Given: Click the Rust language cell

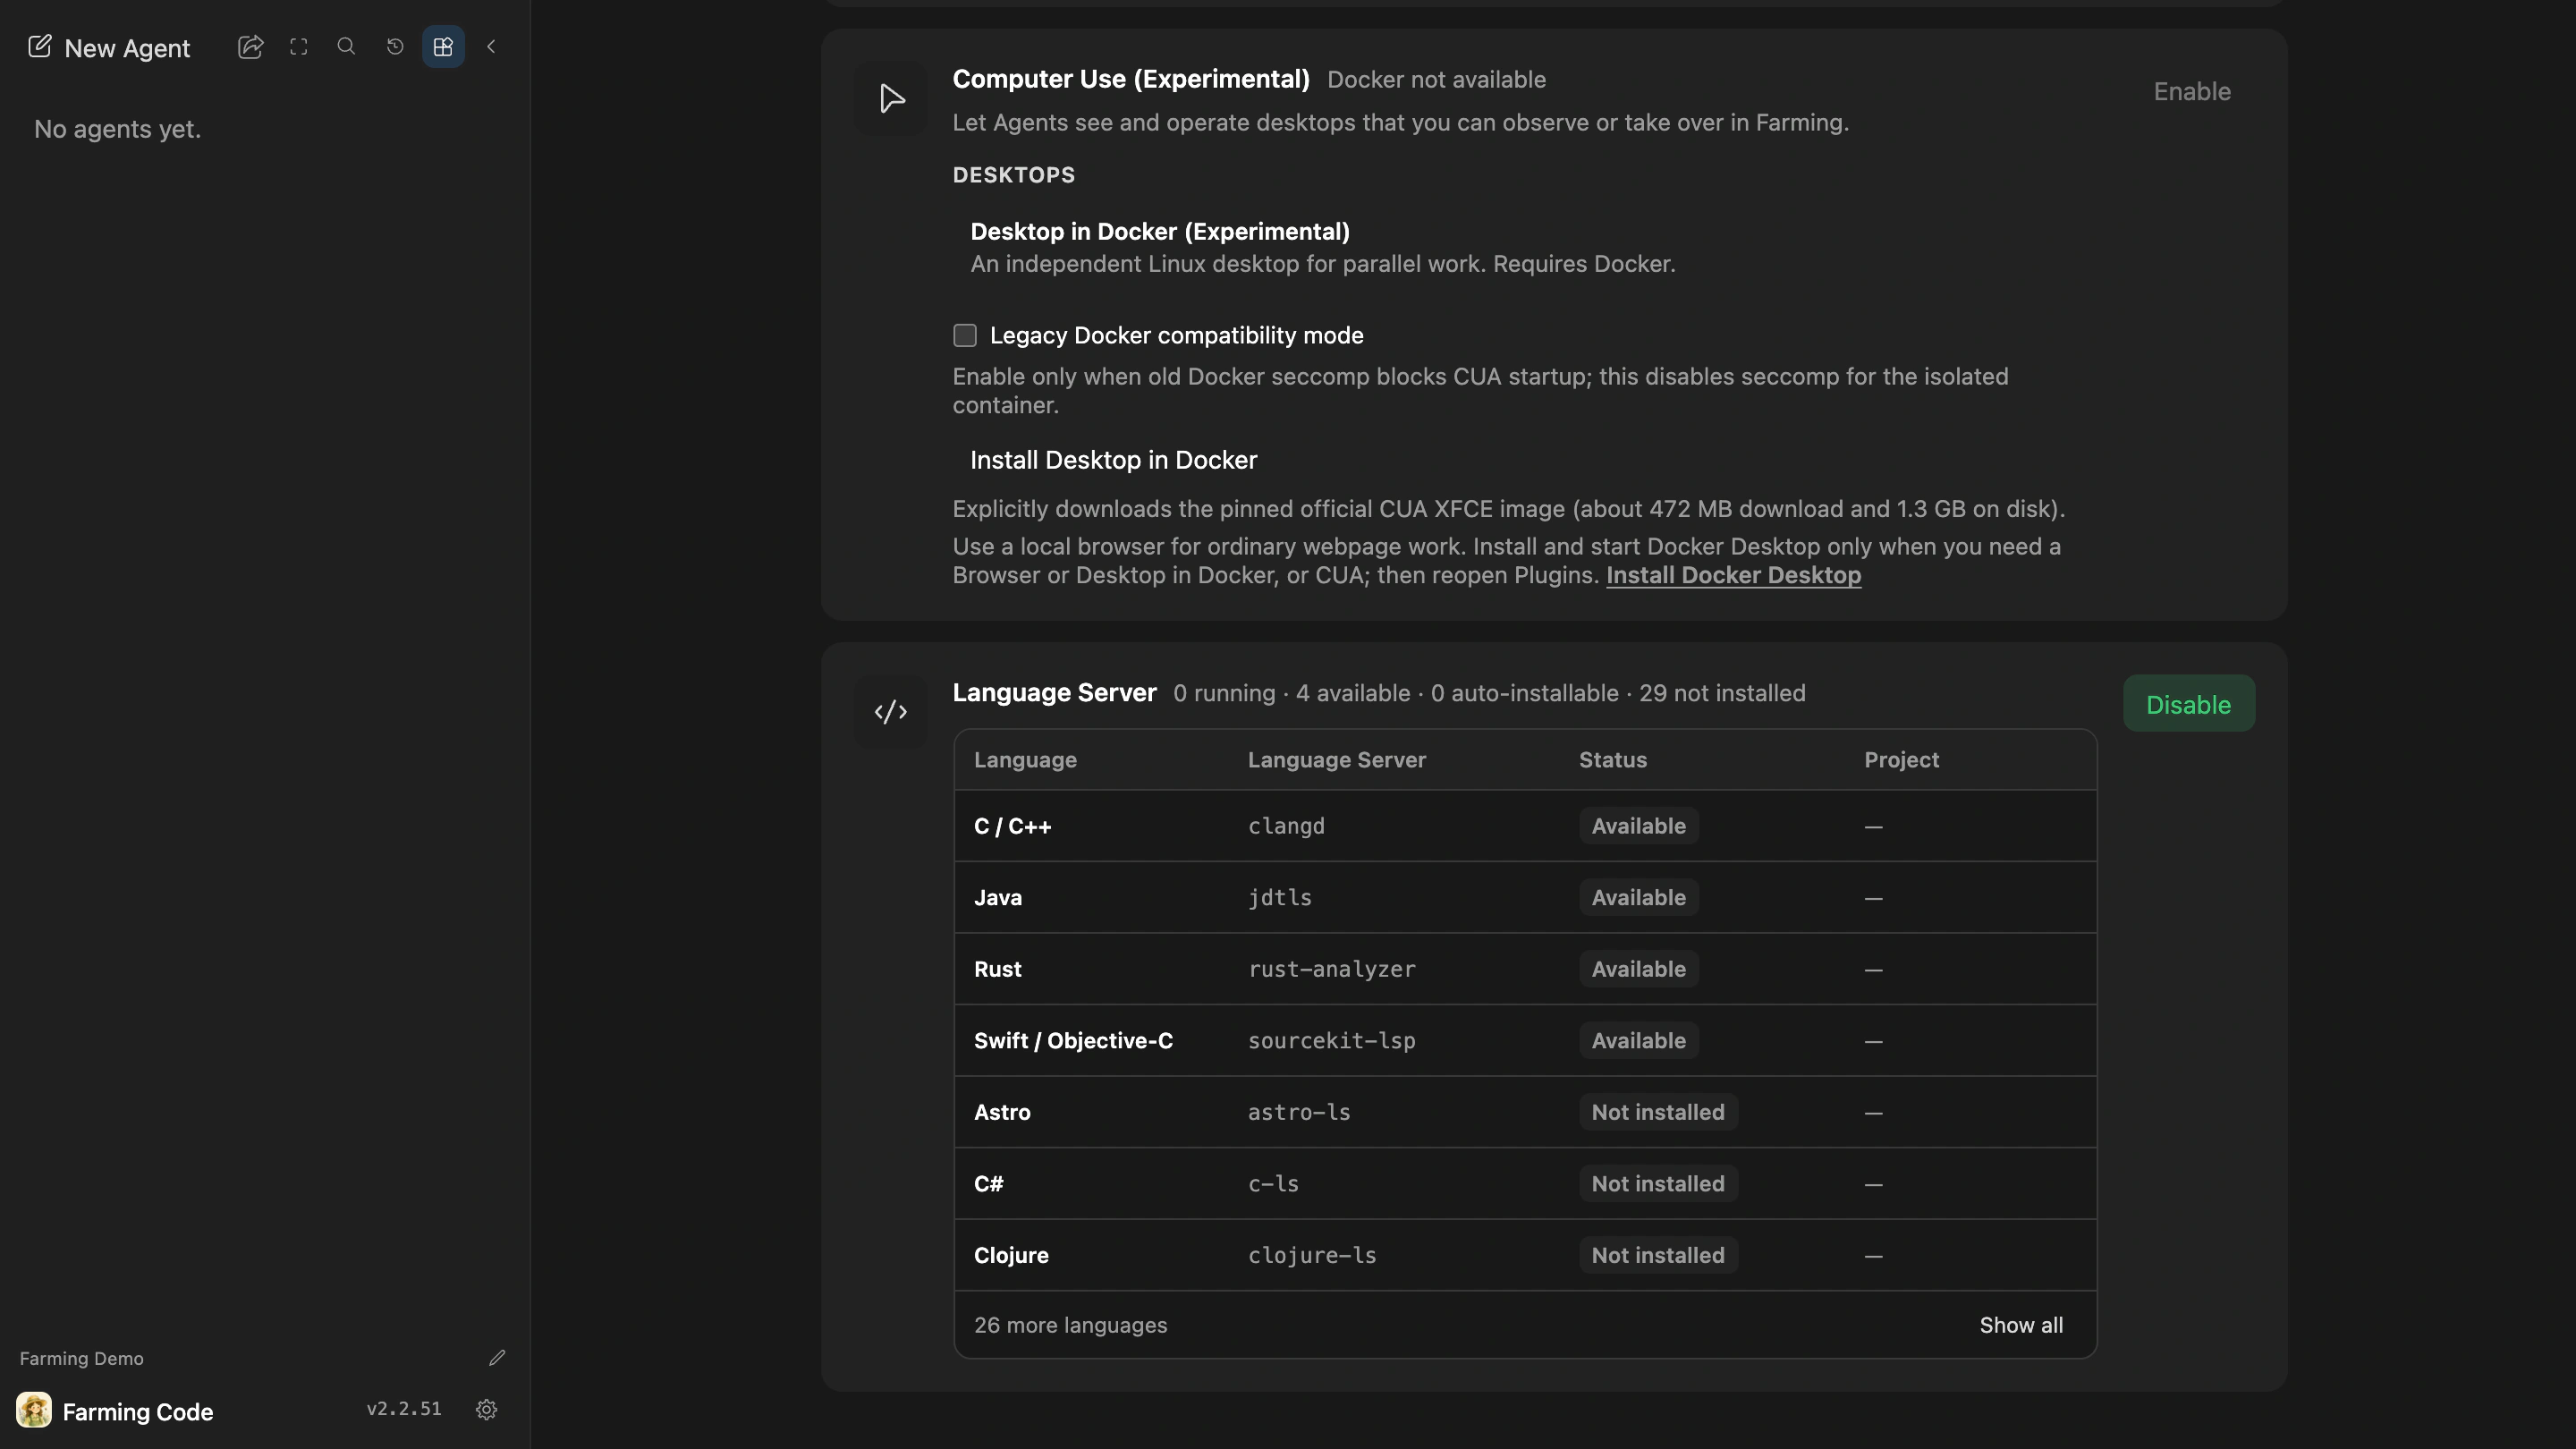Looking at the screenshot, I should [997, 969].
